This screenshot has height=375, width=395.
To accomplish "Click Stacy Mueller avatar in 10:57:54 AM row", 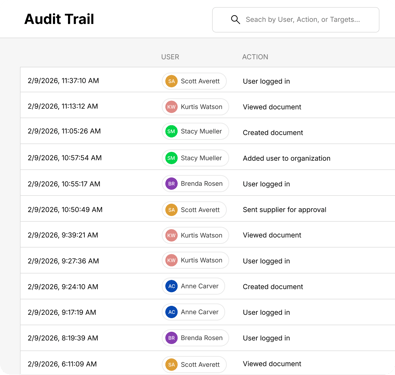I will click(171, 158).
